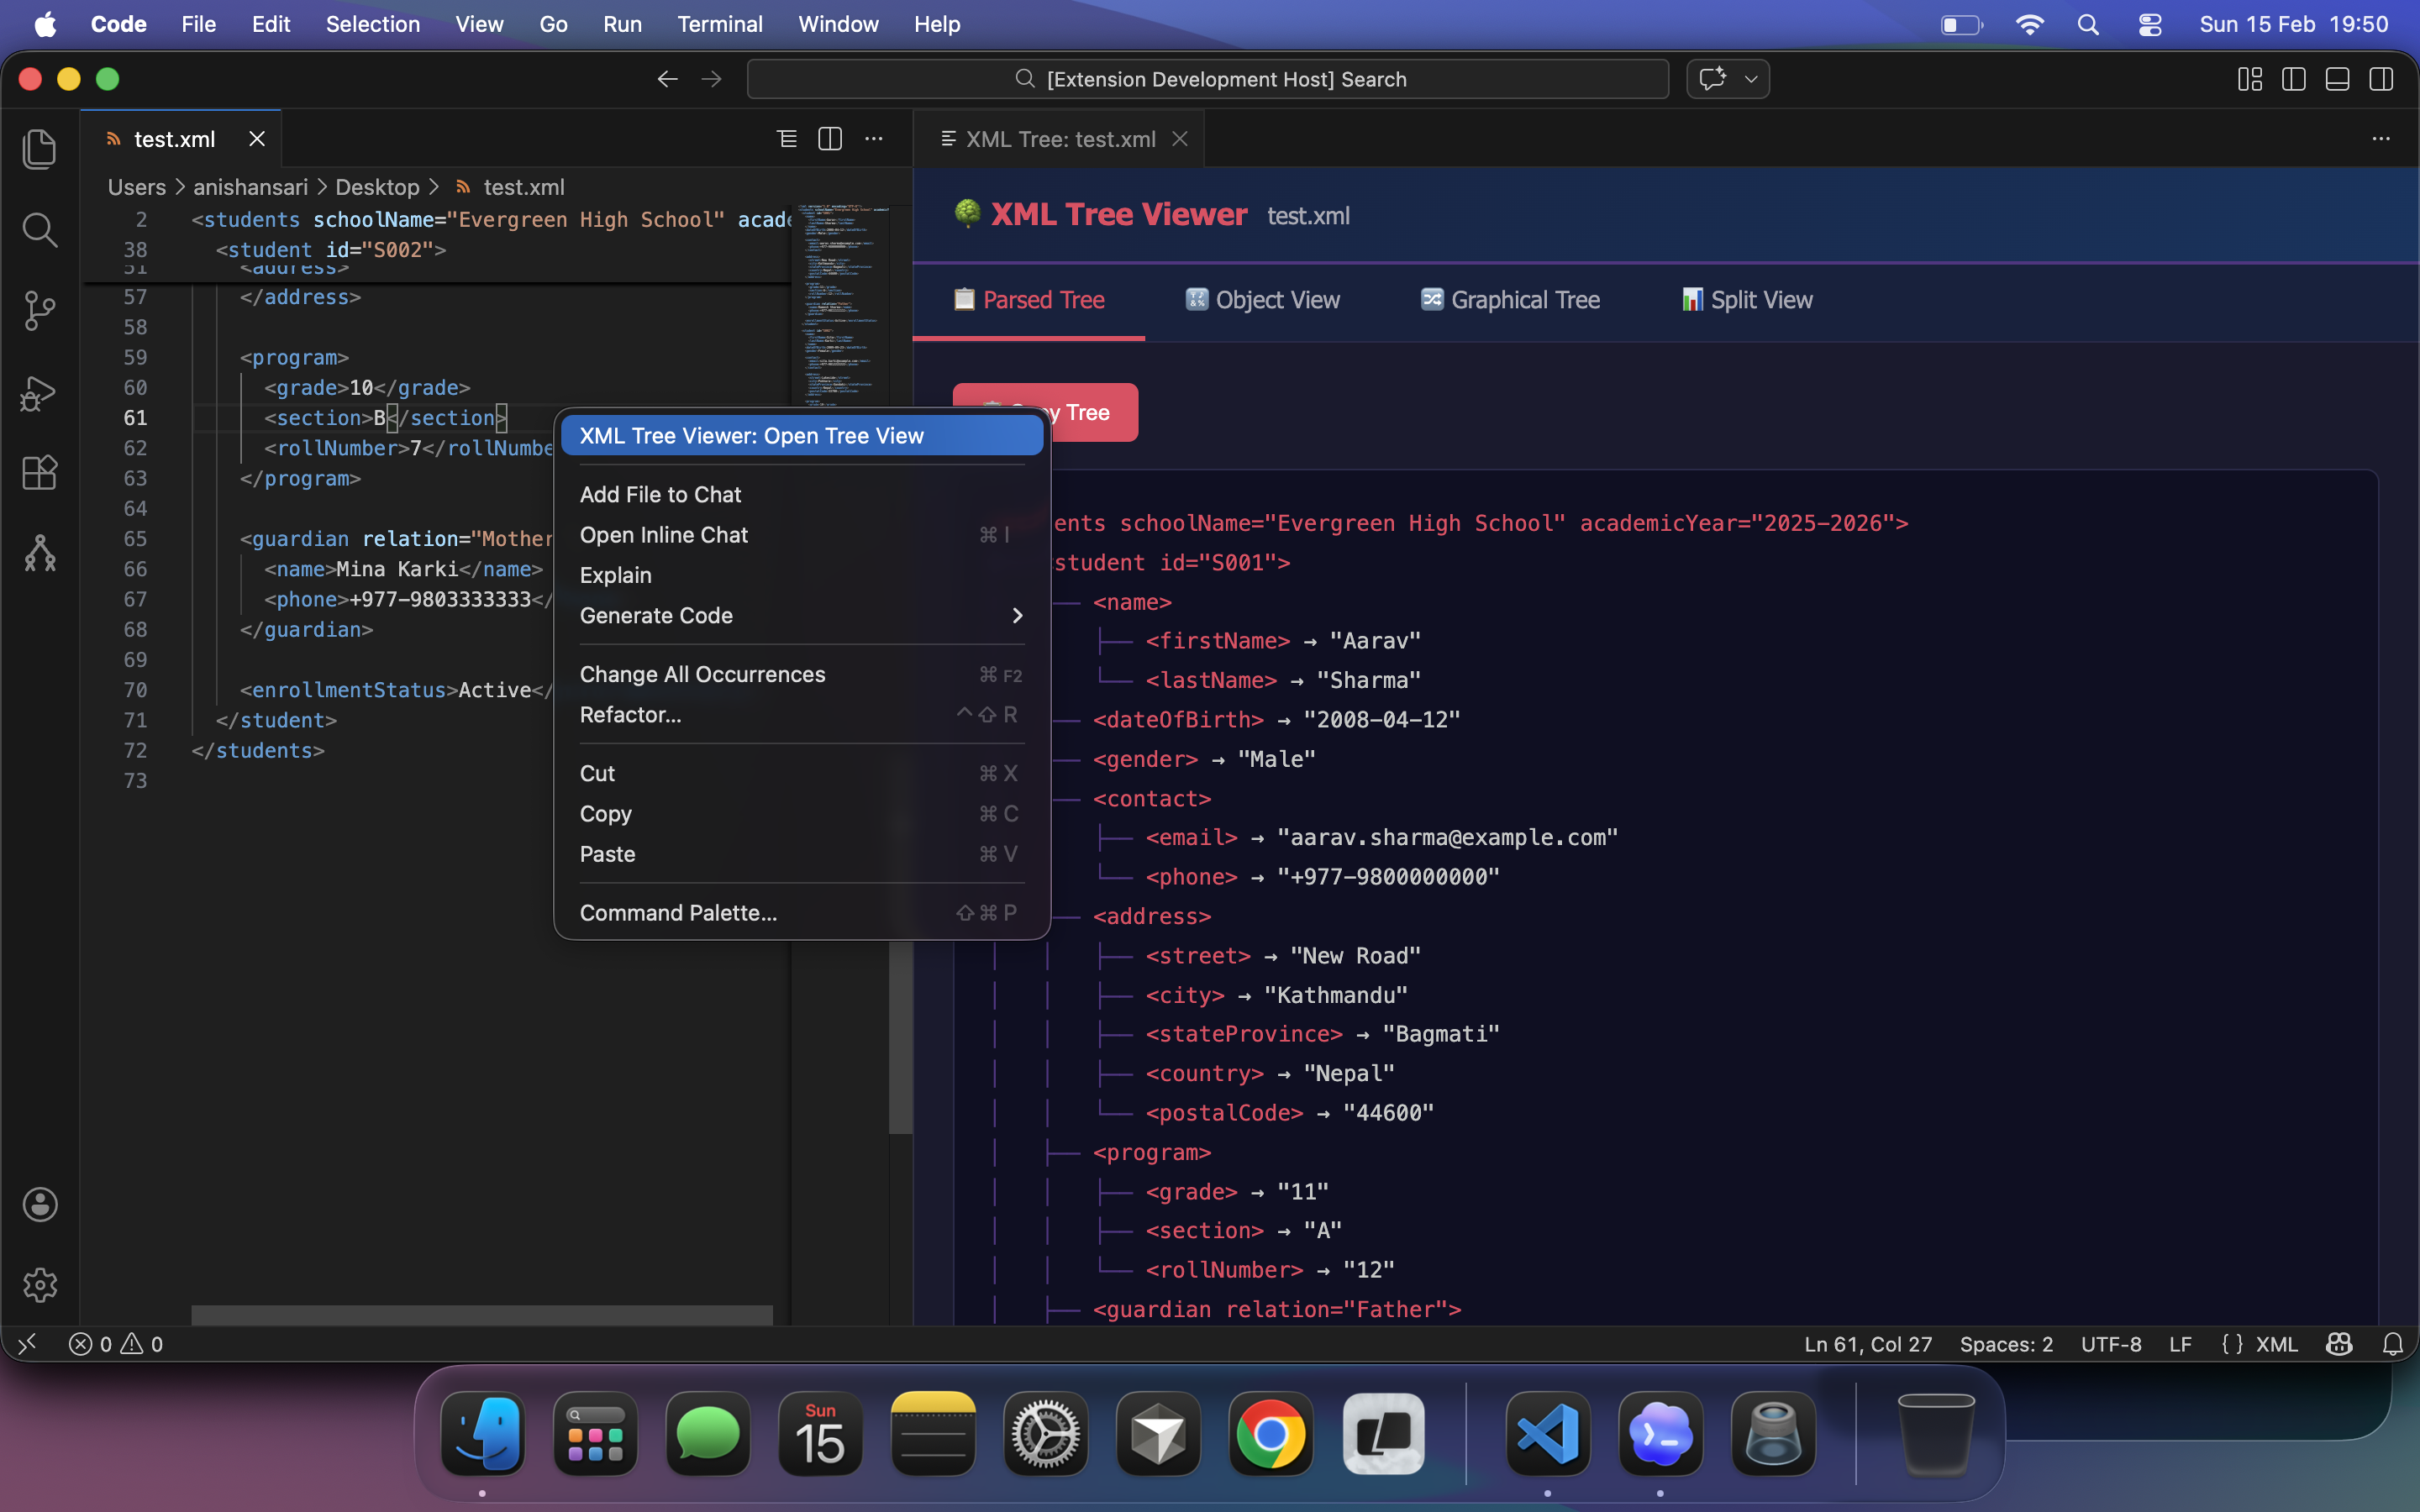Image resolution: width=2420 pixels, height=1512 pixels.
Task: Open the chat dropdown arrow in title bar
Action: pos(1751,79)
